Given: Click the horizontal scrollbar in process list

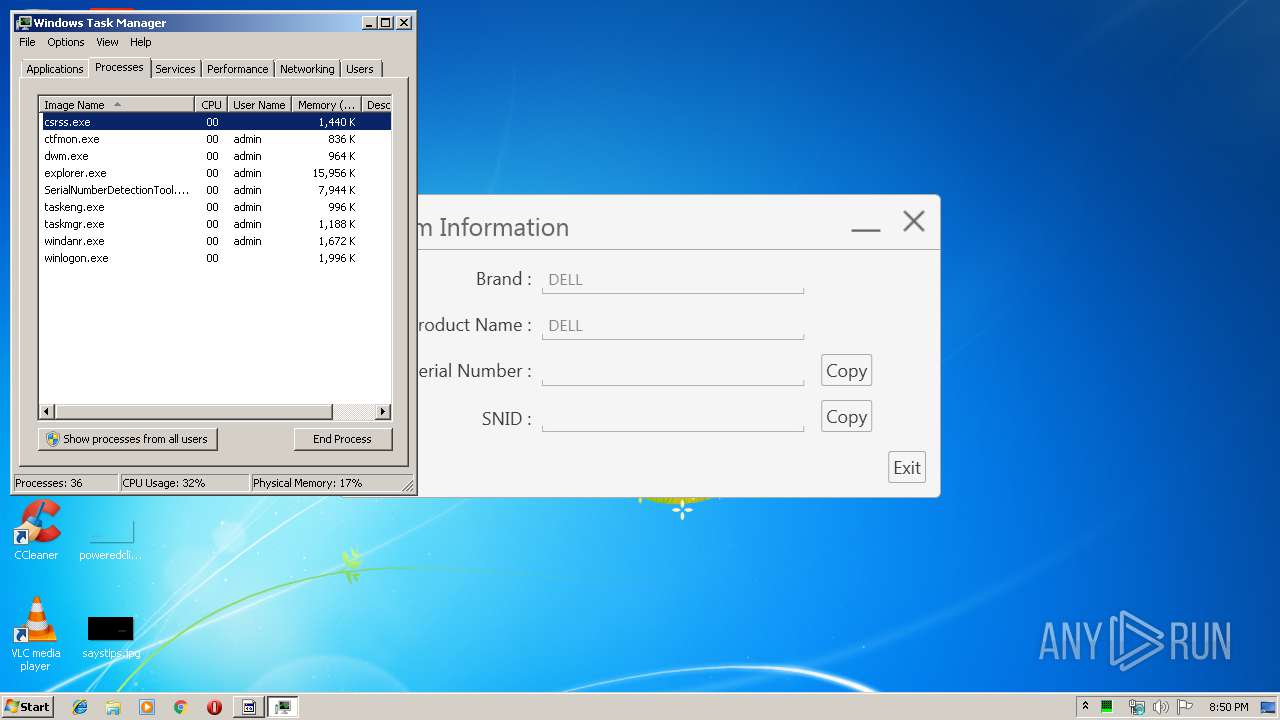Looking at the screenshot, I should (x=193, y=412).
